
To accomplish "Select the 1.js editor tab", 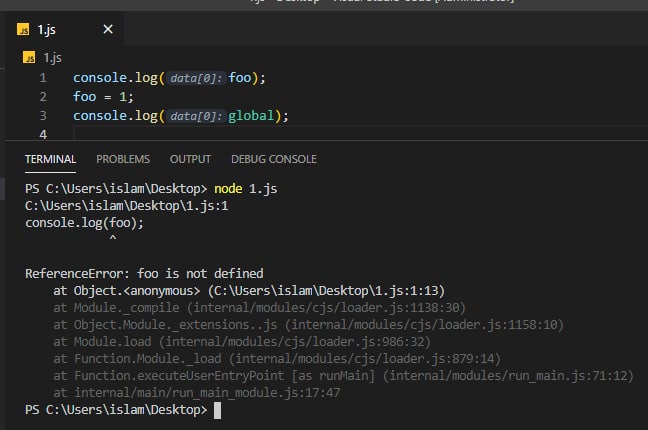I will point(64,29).
